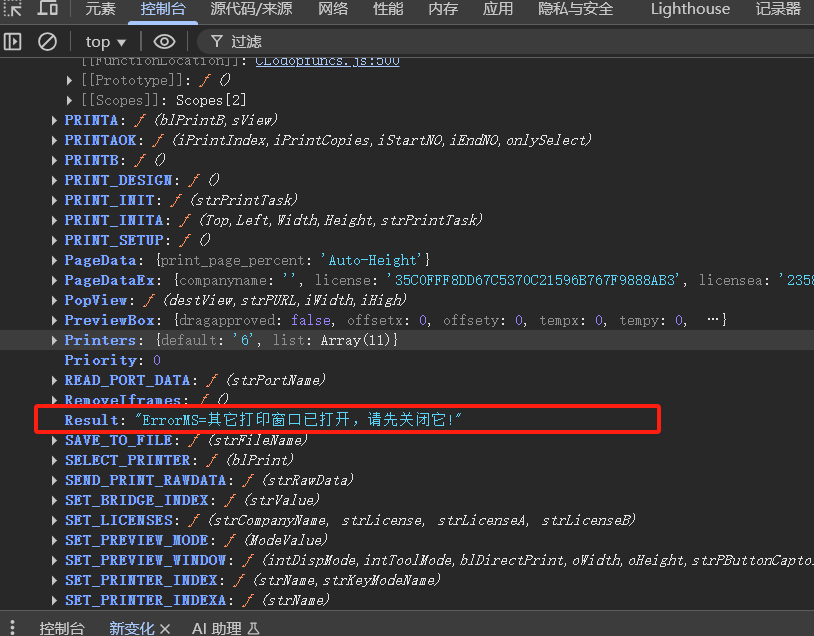The height and width of the screenshot is (636, 814).
Task: Open the 内存 tab
Action: tap(443, 9)
